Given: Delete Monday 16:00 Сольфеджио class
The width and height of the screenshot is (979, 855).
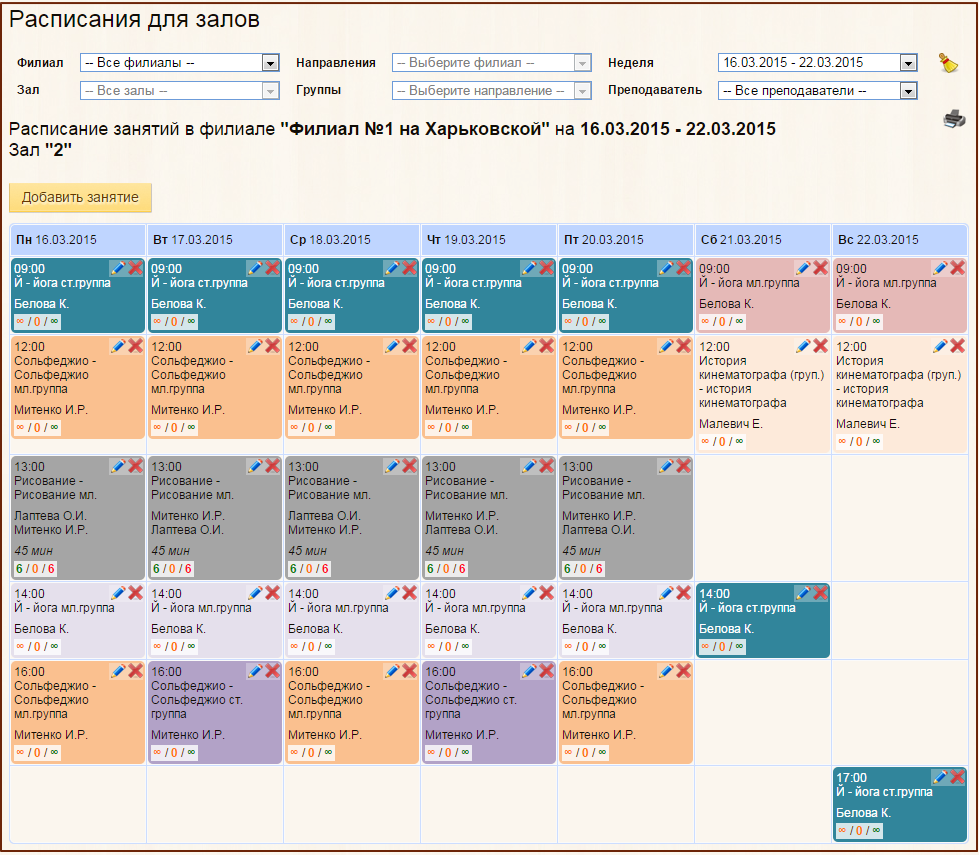Looking at the screenshot, I should pos(135,671).
